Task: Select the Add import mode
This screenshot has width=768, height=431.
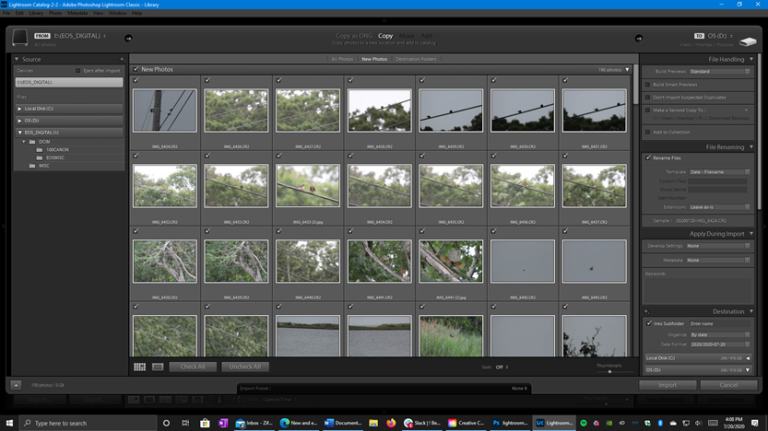Action: pyautogui.click(x=427, y=36)
